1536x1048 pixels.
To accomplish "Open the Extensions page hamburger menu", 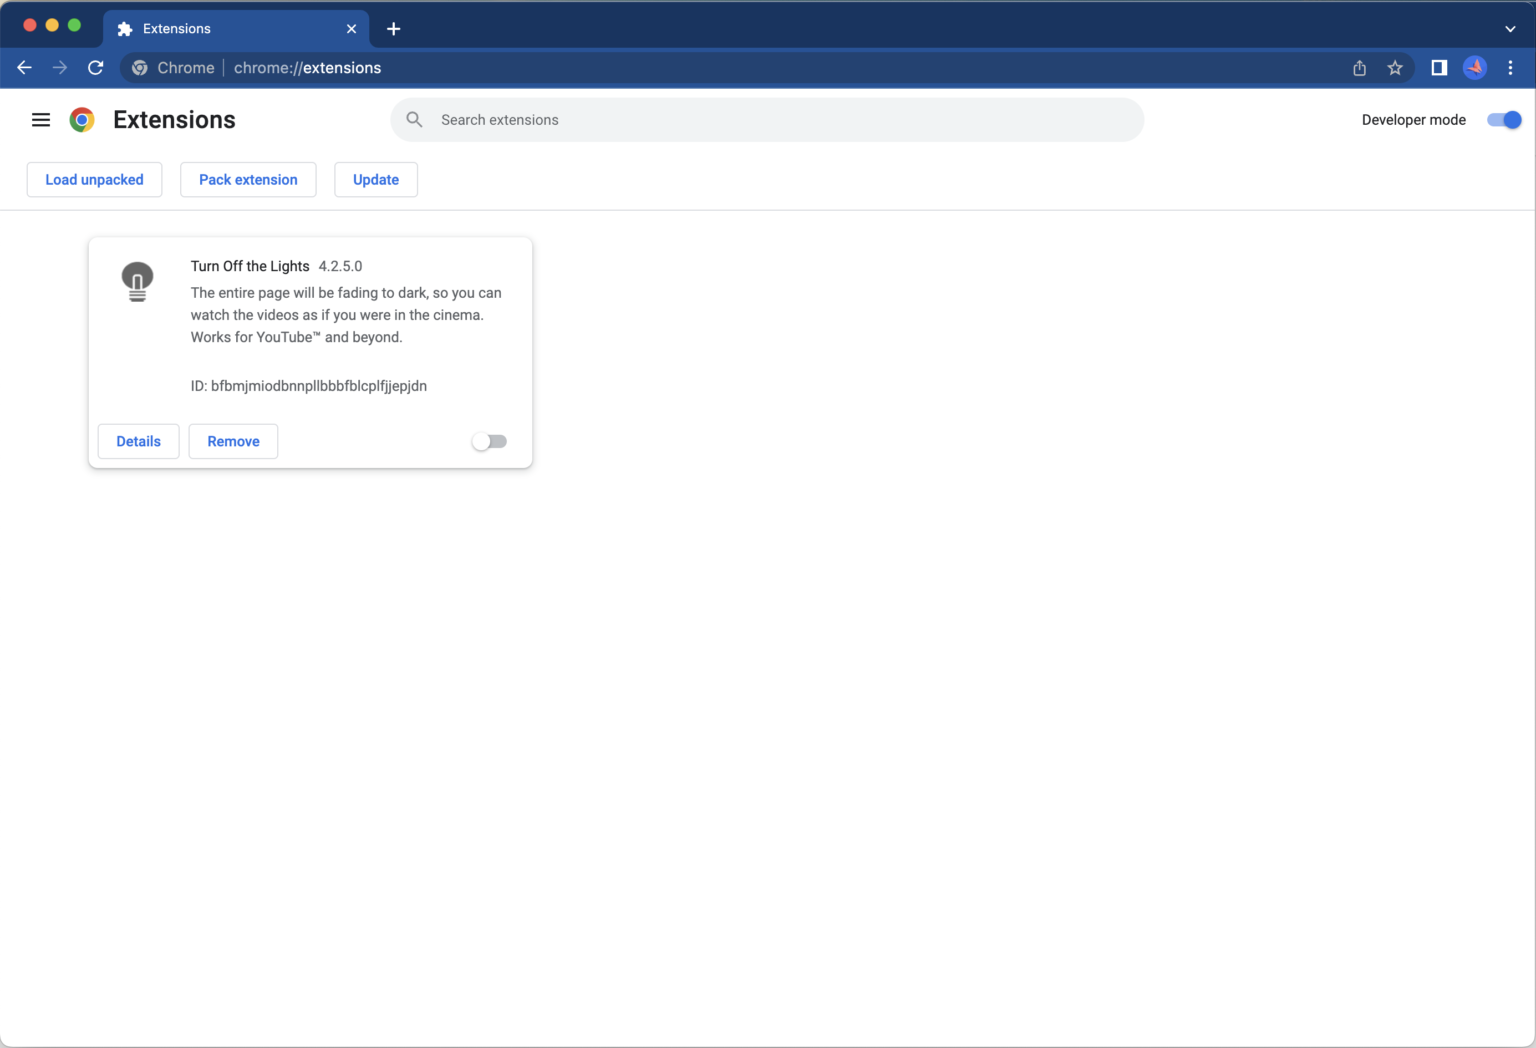I will point(40,119).
